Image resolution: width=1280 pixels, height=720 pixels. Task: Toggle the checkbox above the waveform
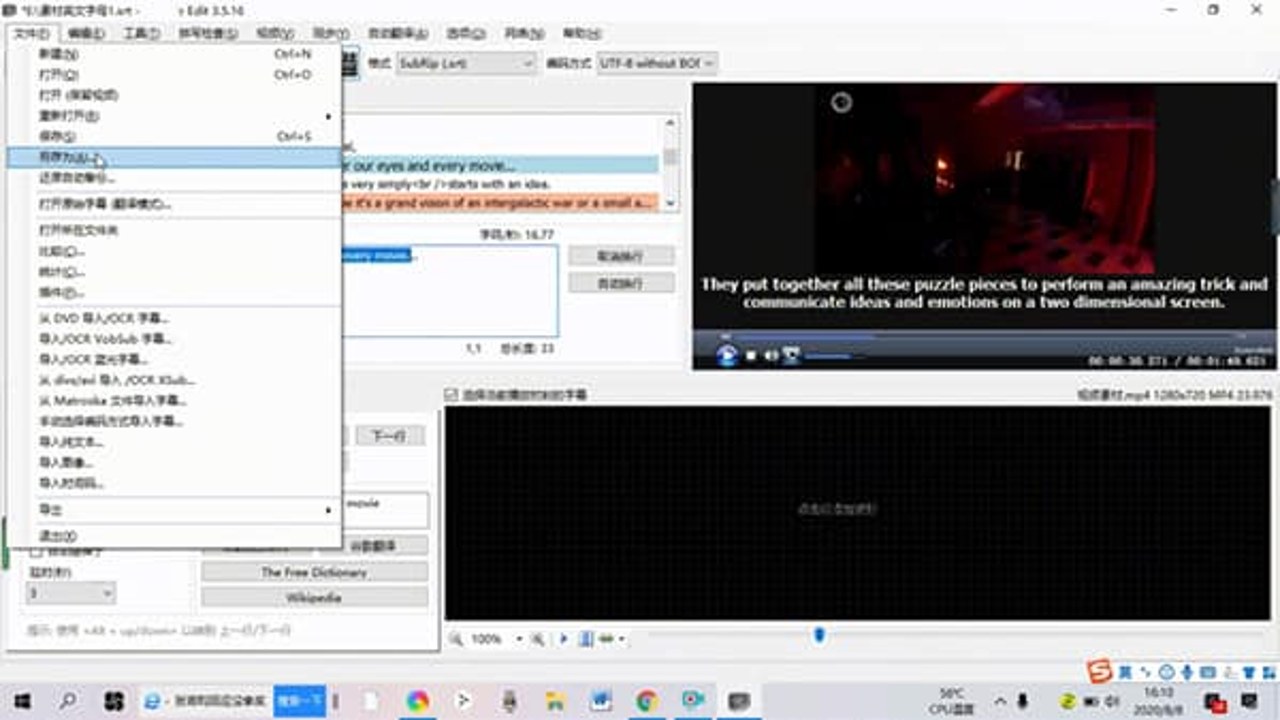[451, 395]
